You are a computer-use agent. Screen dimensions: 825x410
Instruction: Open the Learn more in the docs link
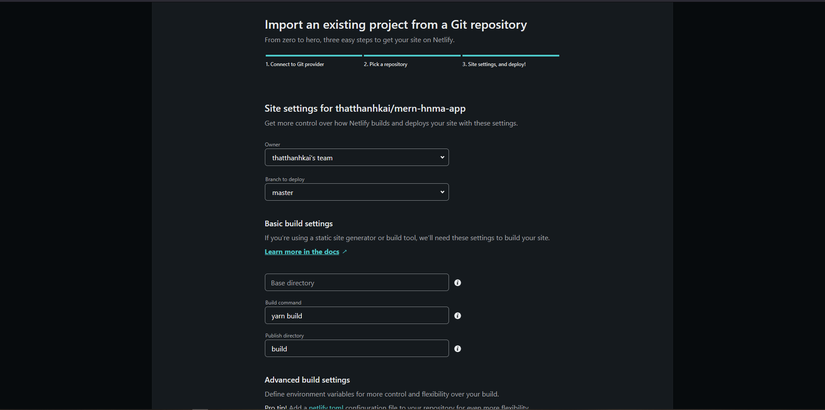[302, 252]
